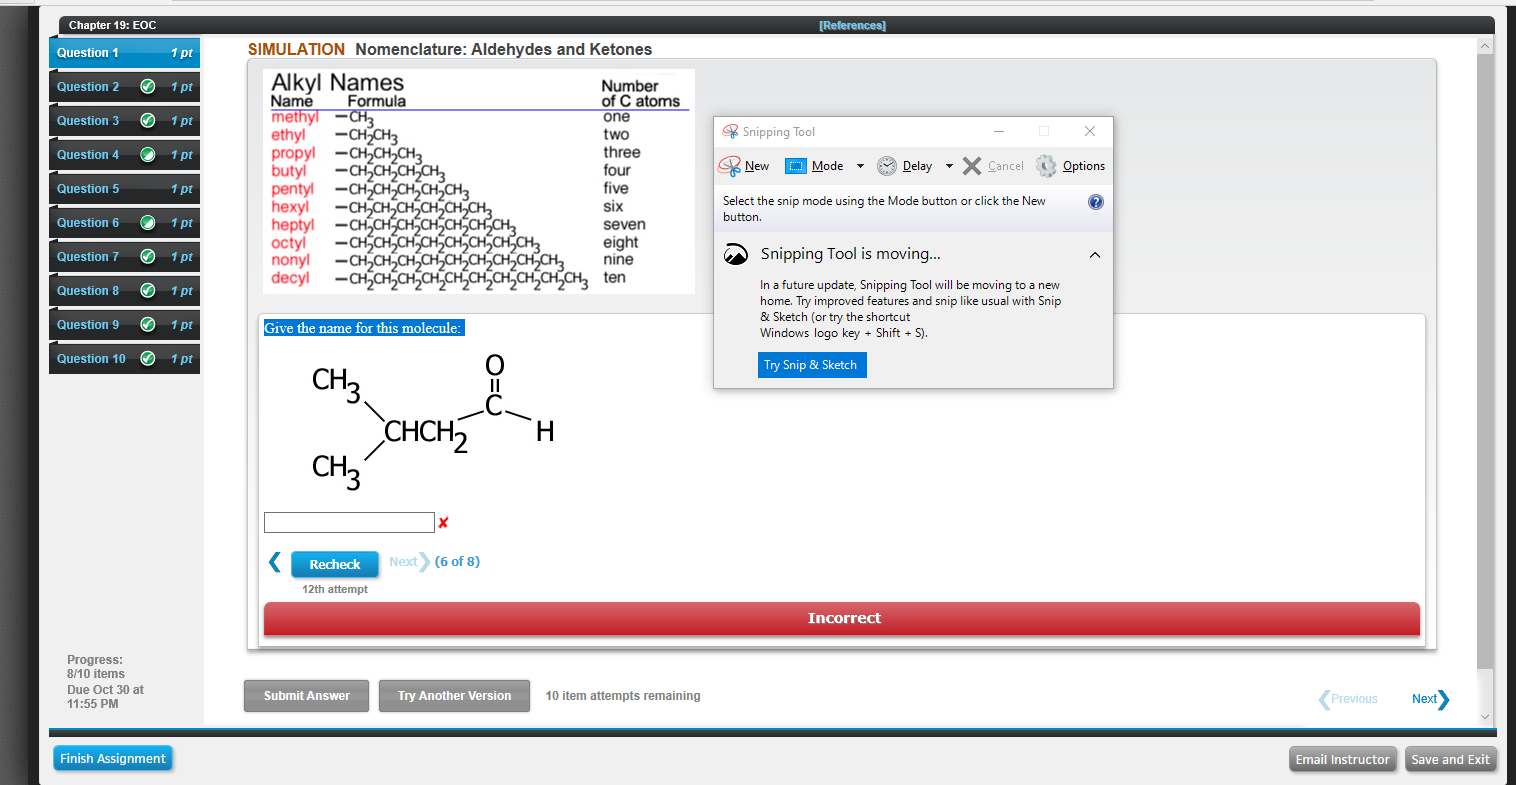Click Finish Assignment
Image resolution: width=1516 pixels, height=785 pixels.
(113, 759)
